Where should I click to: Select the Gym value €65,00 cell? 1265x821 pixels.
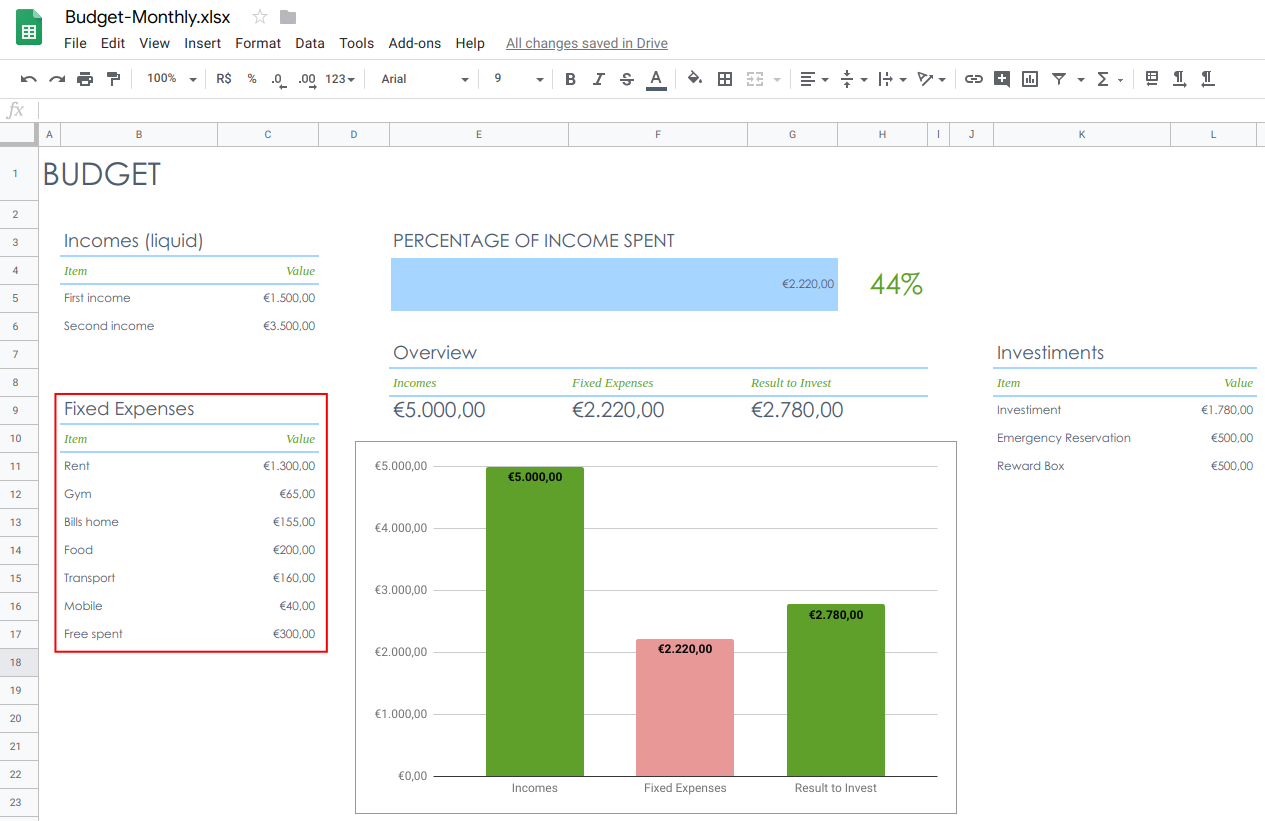(268, 494)
